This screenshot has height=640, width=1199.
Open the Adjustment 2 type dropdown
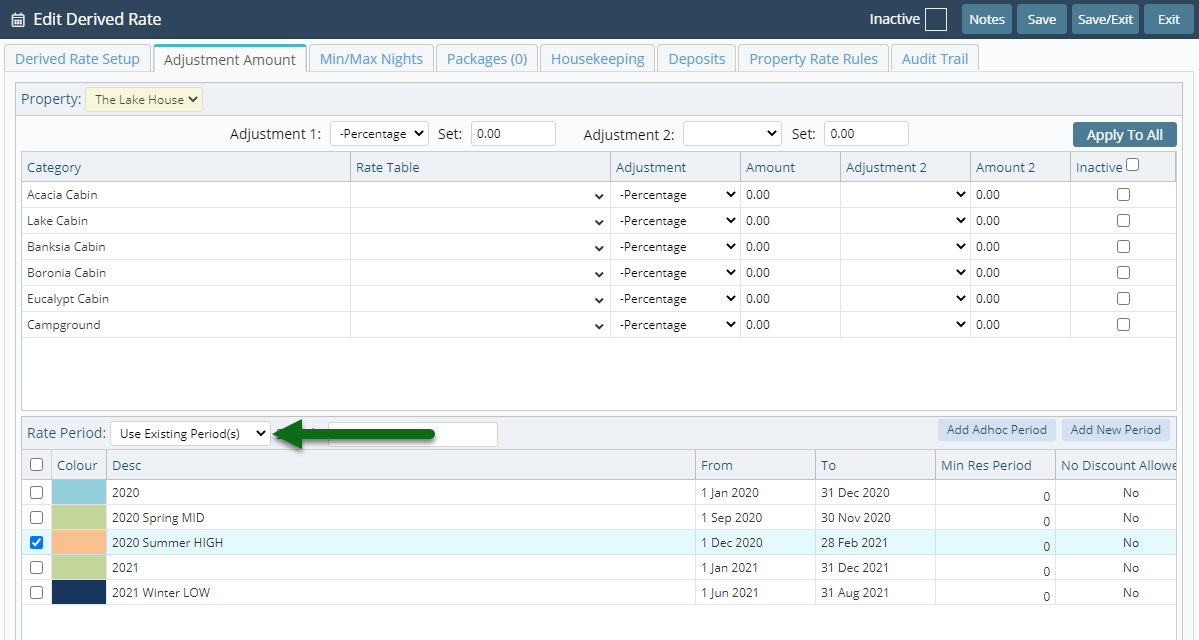point(732,134)
